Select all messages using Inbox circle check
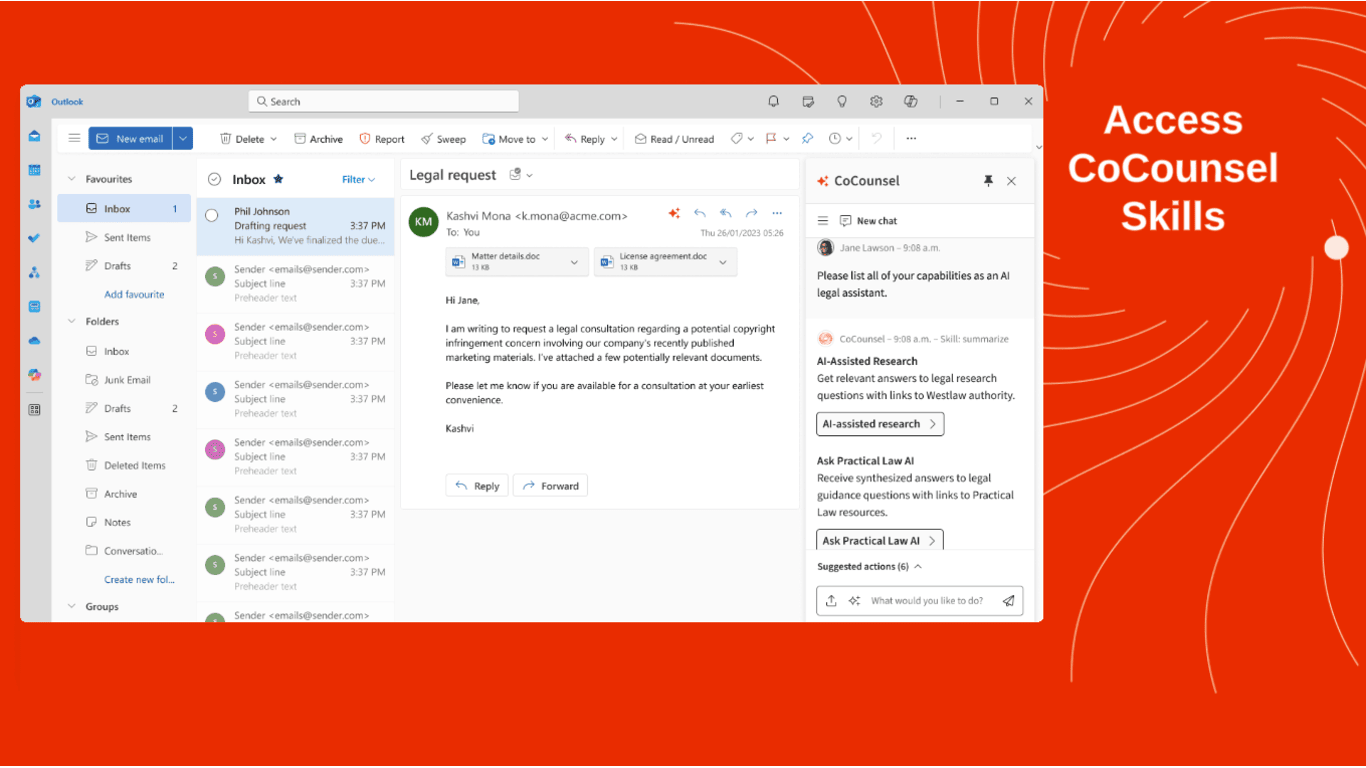This screenshot has height=768, width=1366. coord(214,179)
